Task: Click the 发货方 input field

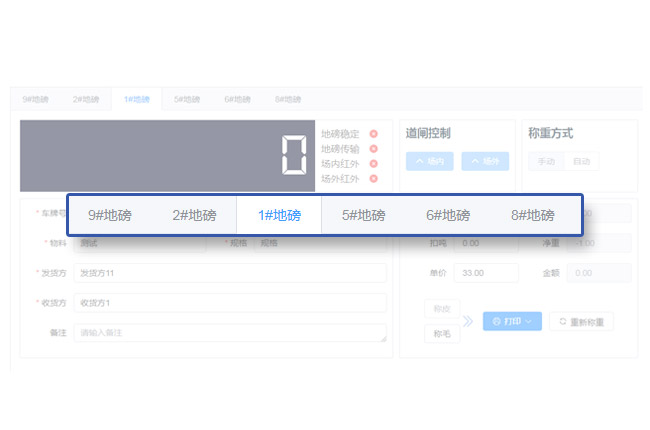Action: 229,273
